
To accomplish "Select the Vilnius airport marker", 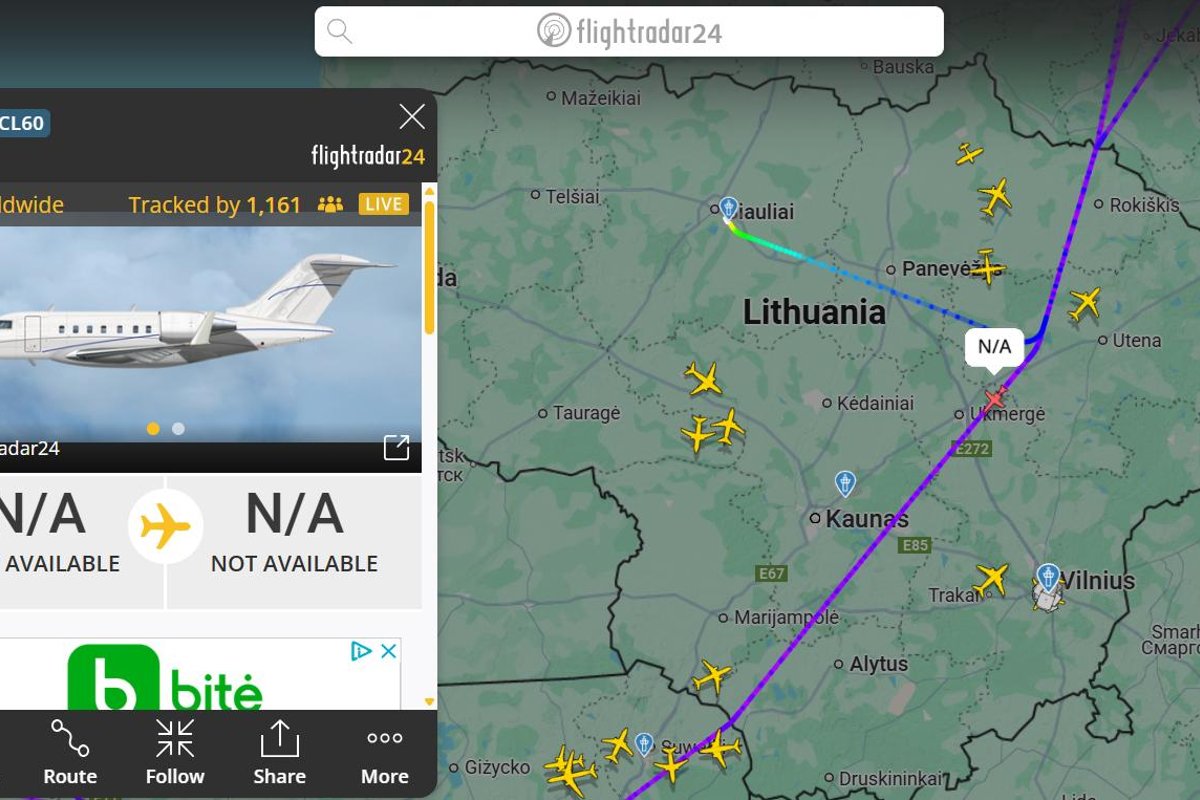I will click(1048, 577).
